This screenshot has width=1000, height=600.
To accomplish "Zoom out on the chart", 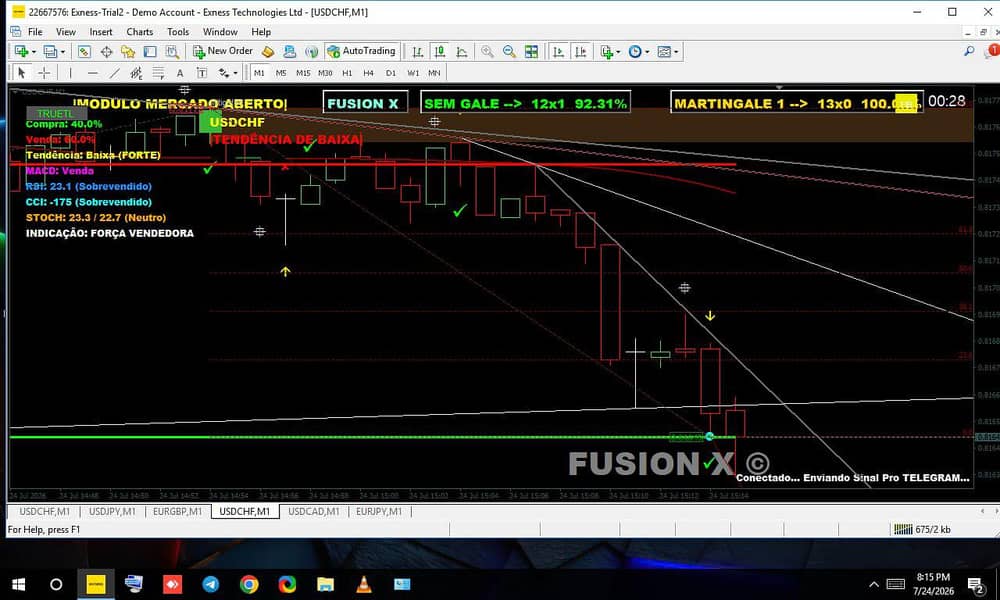I will tap(509, 52).
